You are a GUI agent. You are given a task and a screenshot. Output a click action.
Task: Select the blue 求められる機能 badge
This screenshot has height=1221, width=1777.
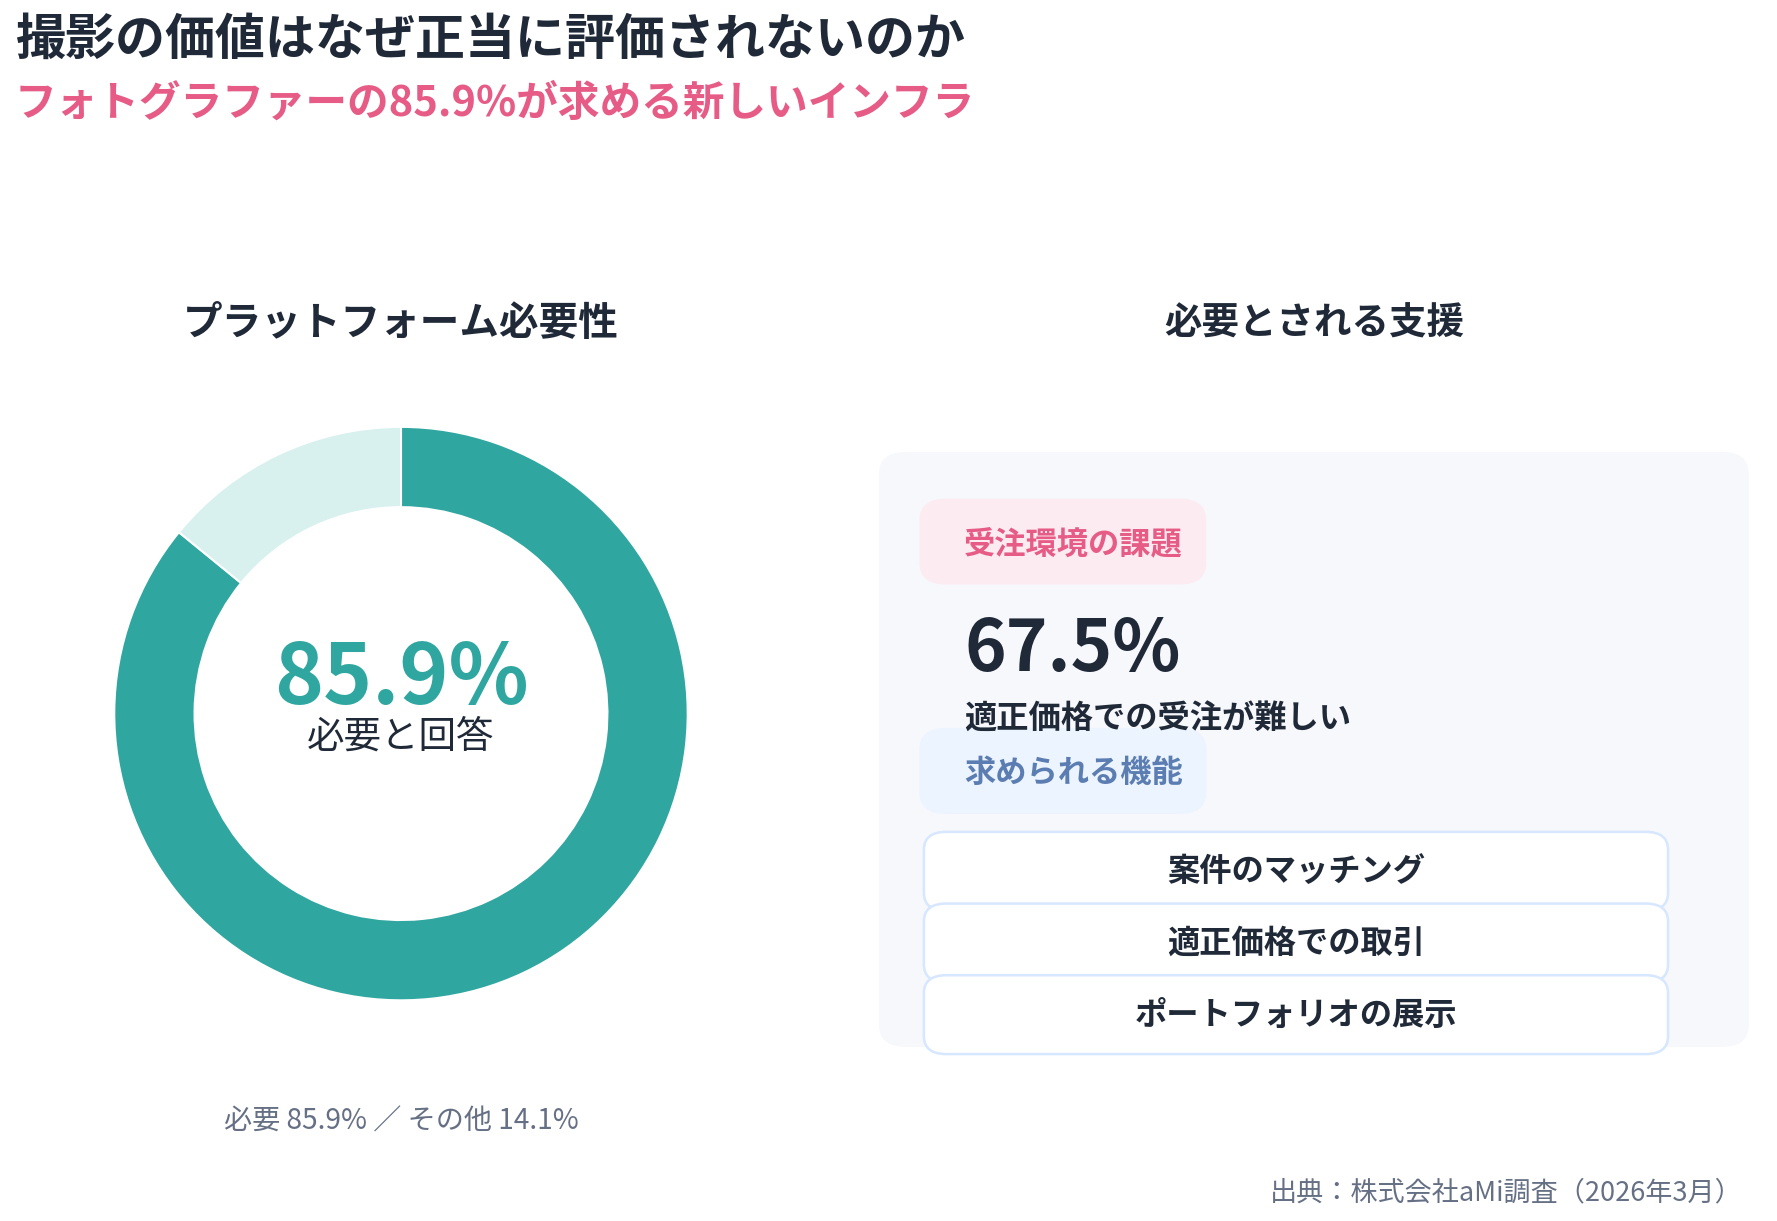click(1062, 771)
